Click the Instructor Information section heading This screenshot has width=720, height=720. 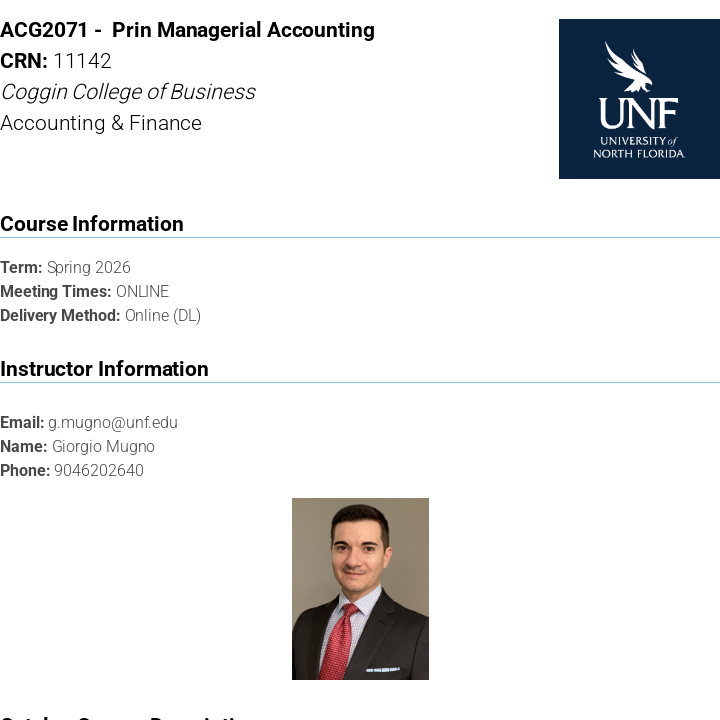[x=104, y=369]
